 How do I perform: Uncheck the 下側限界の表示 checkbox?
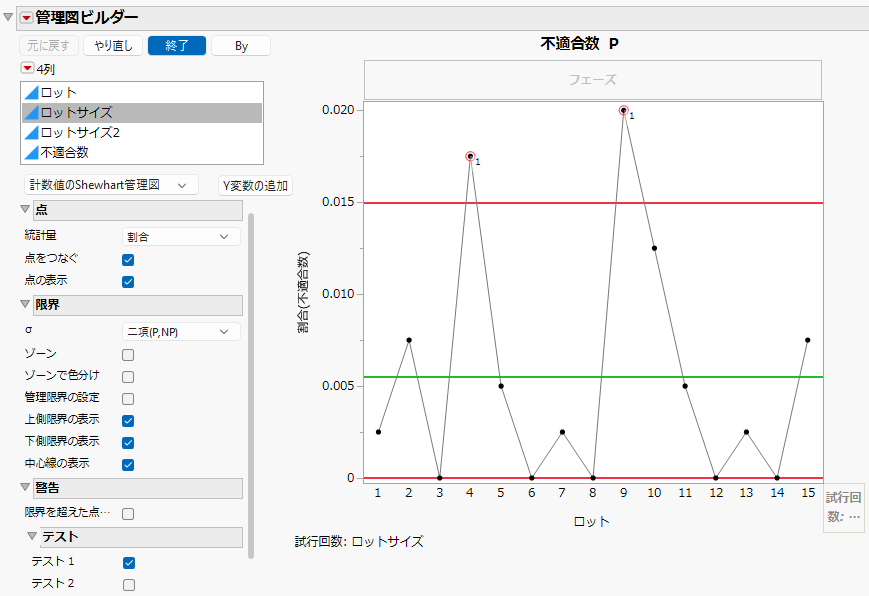coord(128,442)
